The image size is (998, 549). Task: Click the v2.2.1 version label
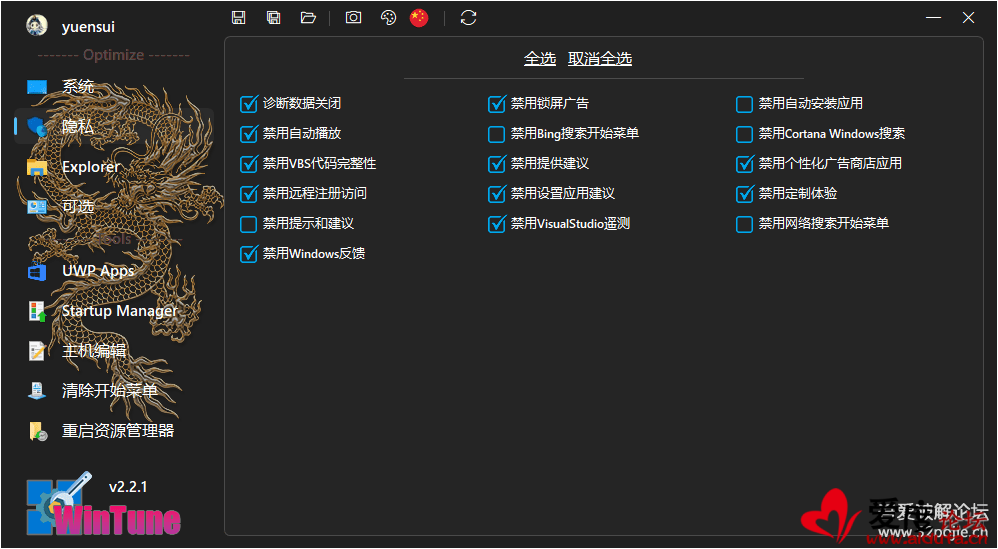pyautogui.click(x=128, y=487)
